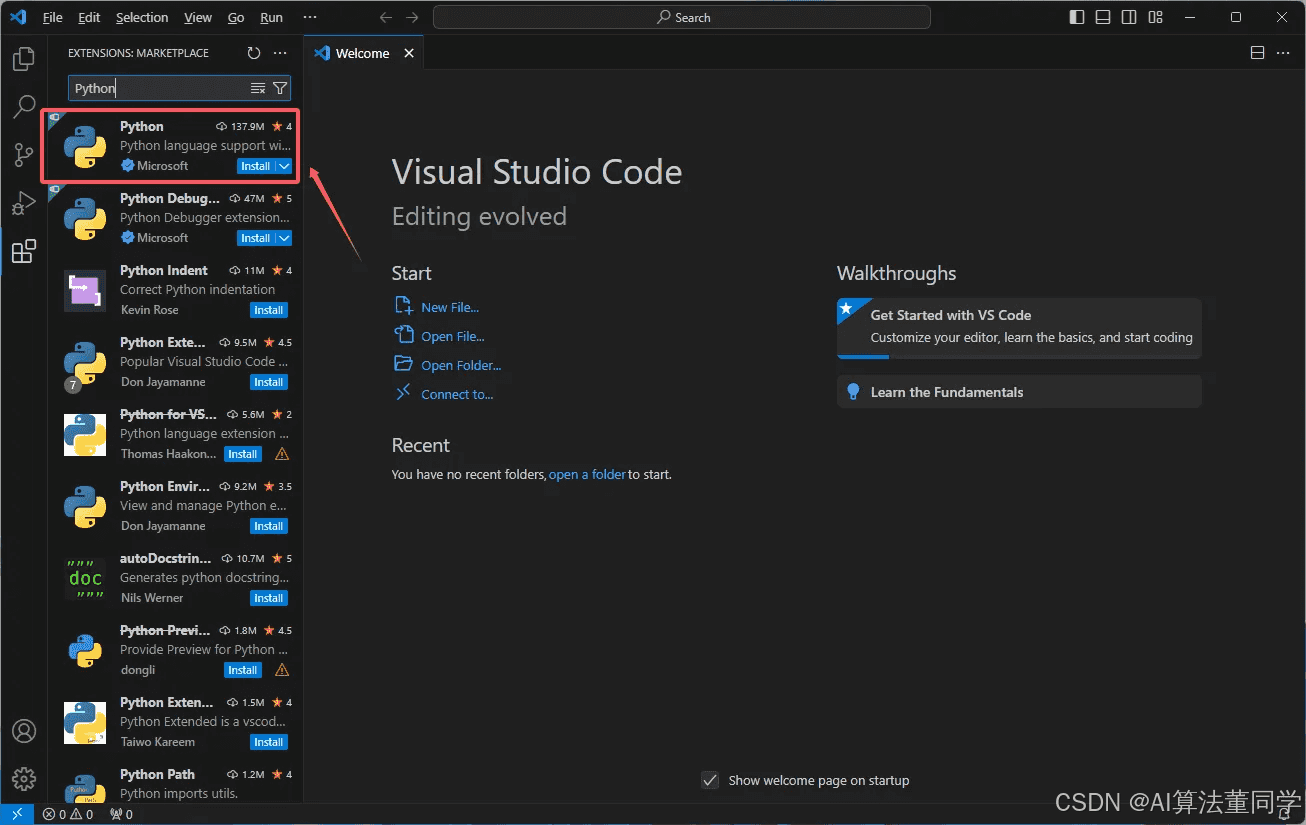1306x825 pixels.
Task: Open the Source Control view
Action: point(24,155)
